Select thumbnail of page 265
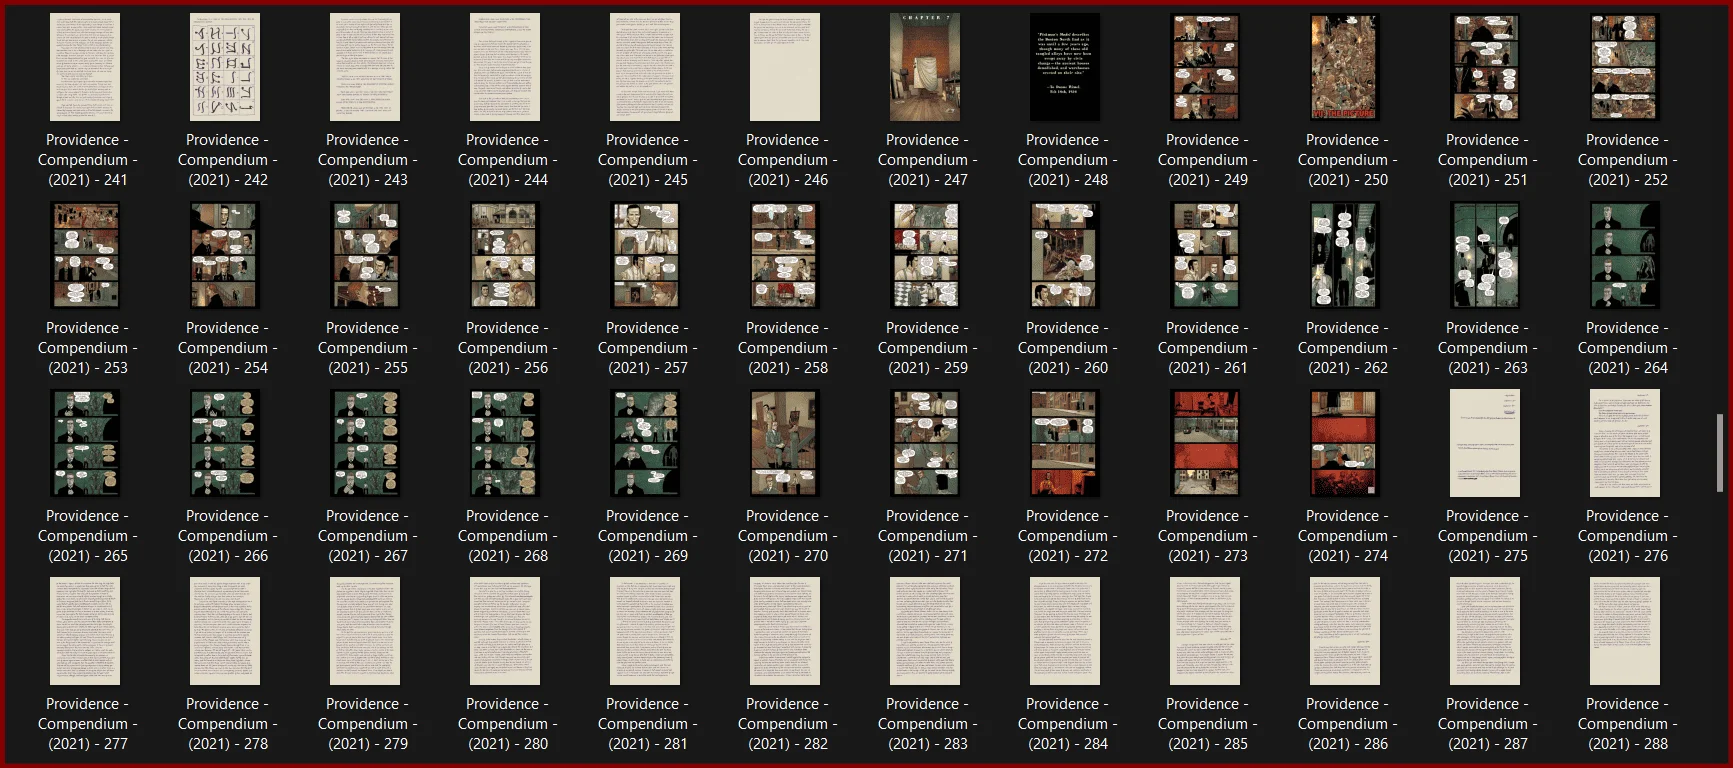This screenshot has height=768, width=1733. (x=85, y=443)
